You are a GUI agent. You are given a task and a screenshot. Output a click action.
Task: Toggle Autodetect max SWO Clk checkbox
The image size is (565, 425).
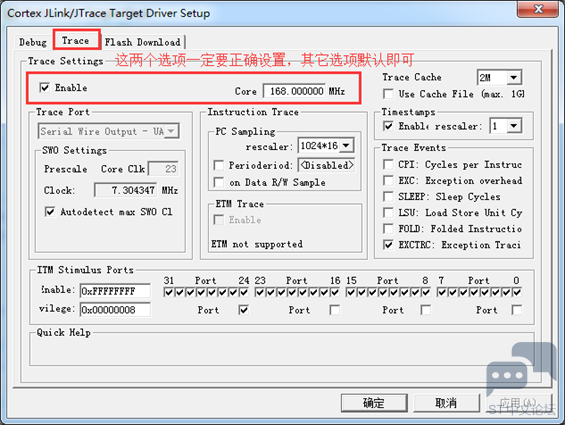(50, 212)
